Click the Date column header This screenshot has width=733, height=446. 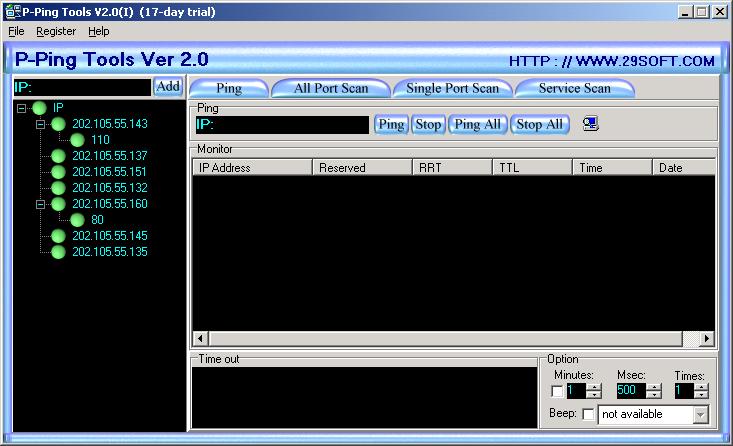(x=684, y=167)
